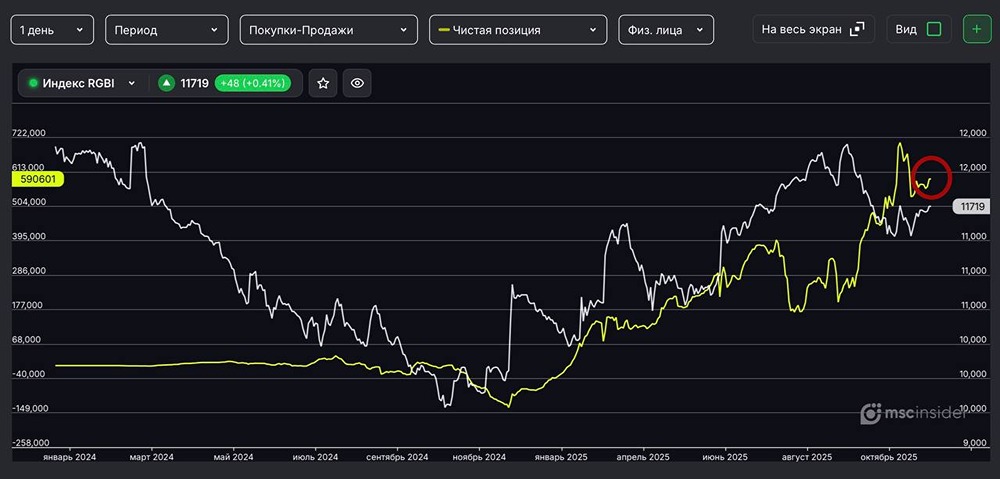Image resolution: width=1000 pixels, height=479 pixels.
Task: Click the green dot beside Индекс RGBI
Action: pyautogui.click(x=33, y=84)
